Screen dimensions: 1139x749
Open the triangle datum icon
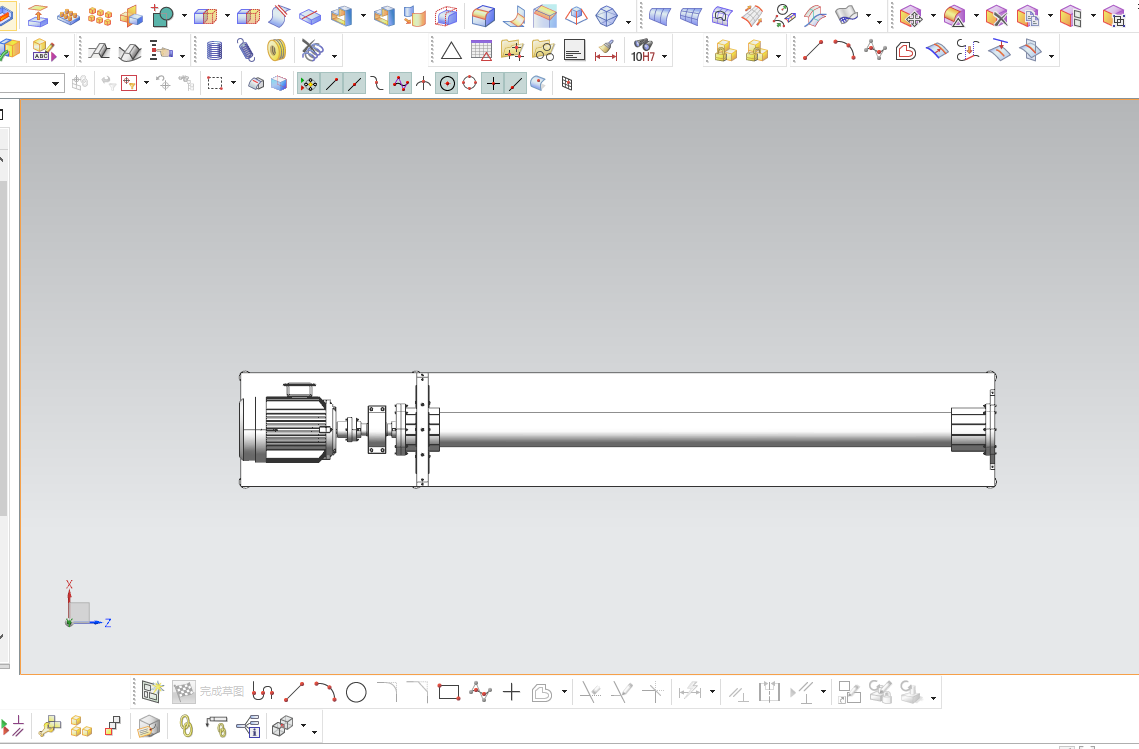(451, 50)
